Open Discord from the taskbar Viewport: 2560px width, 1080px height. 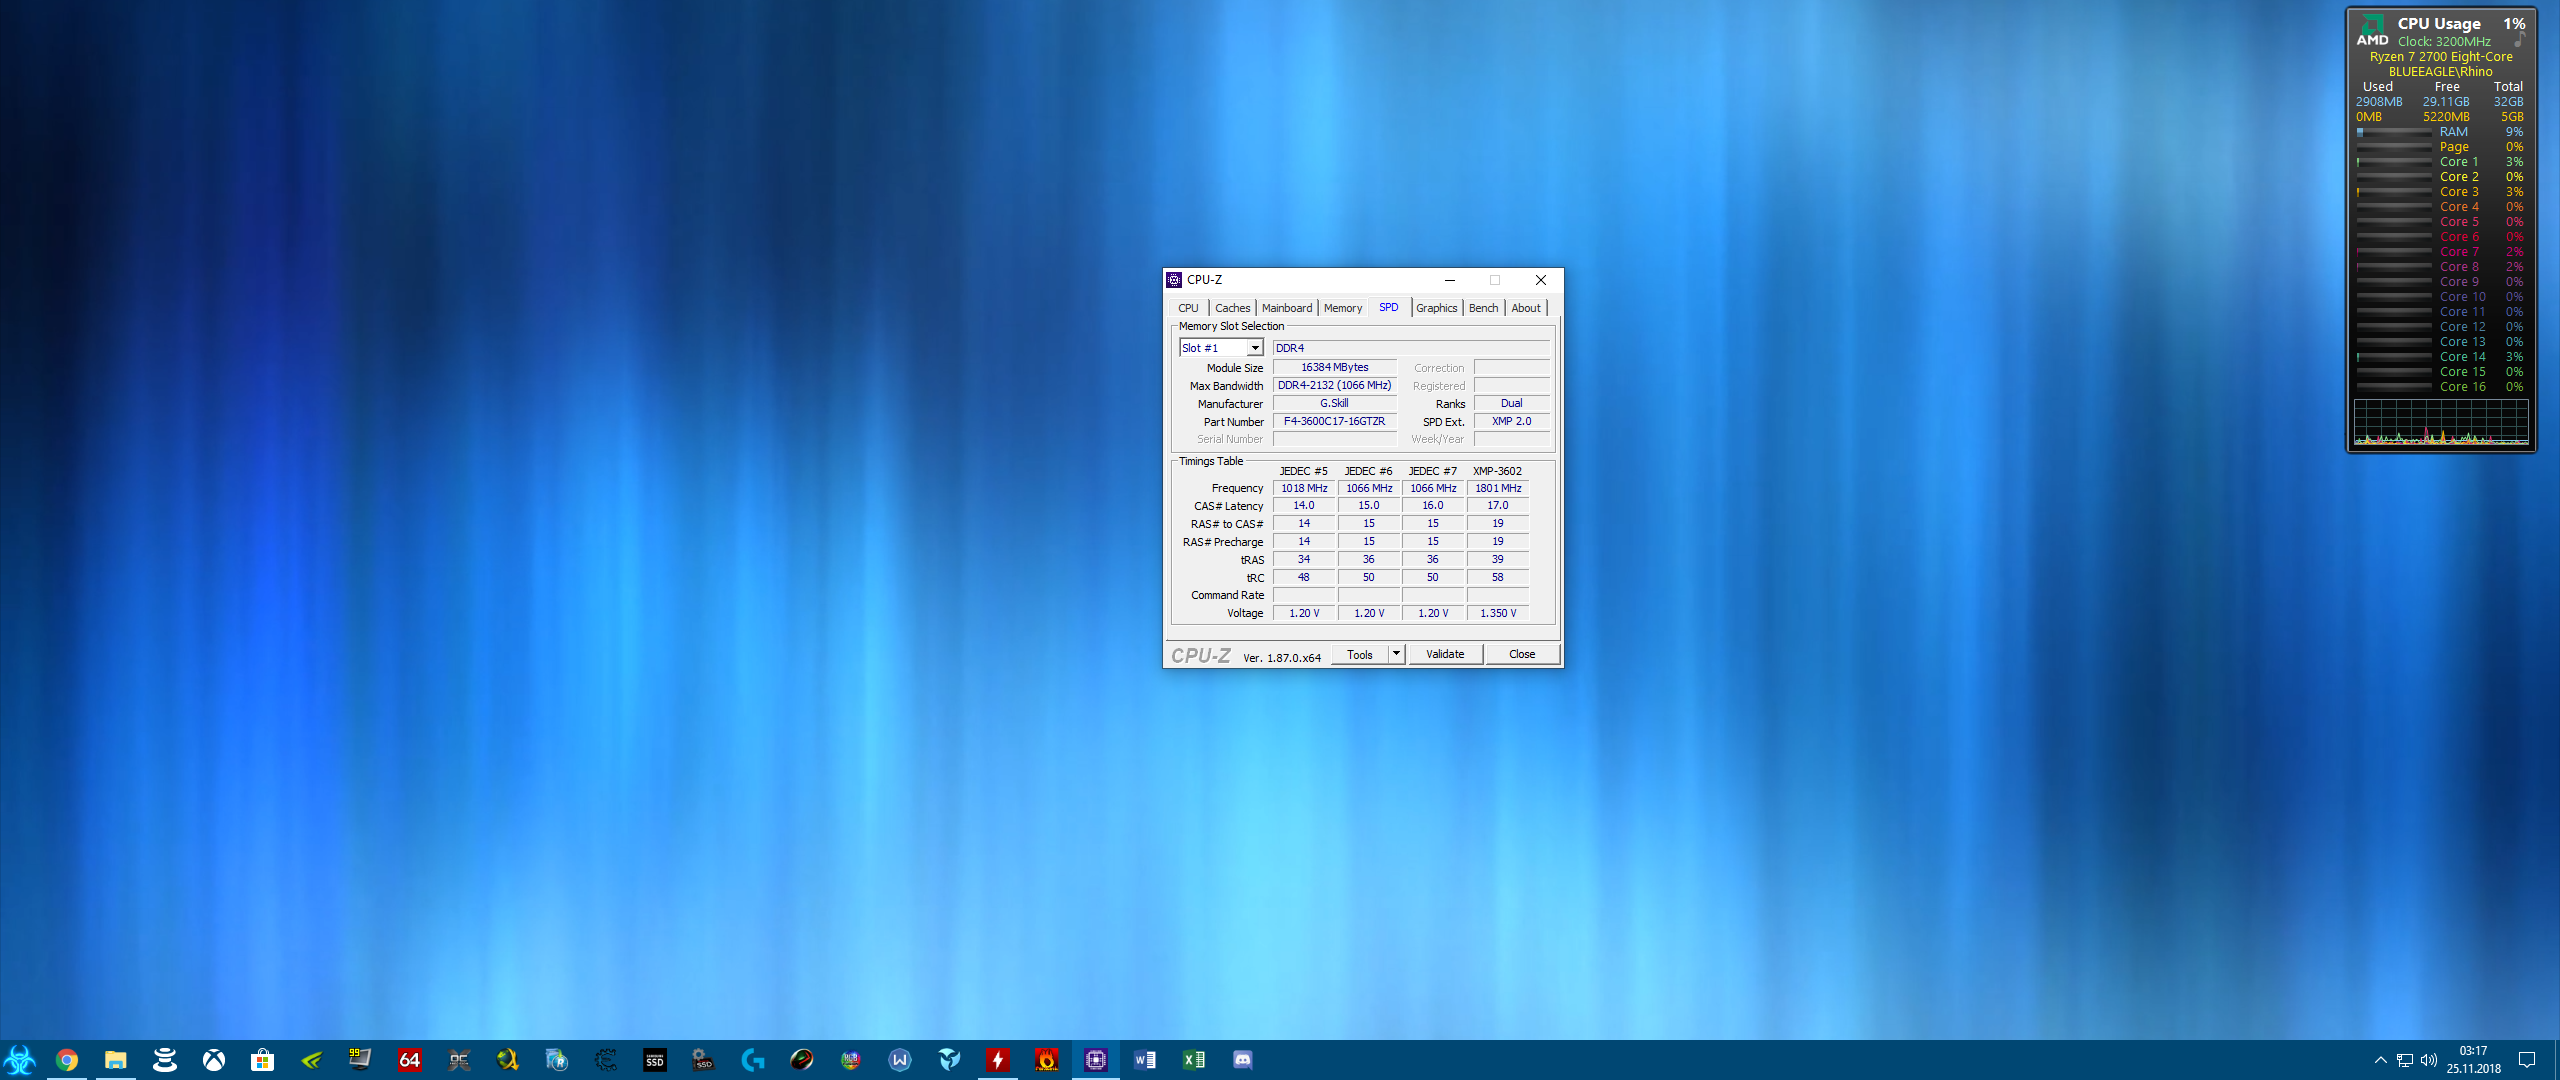1243,1060
